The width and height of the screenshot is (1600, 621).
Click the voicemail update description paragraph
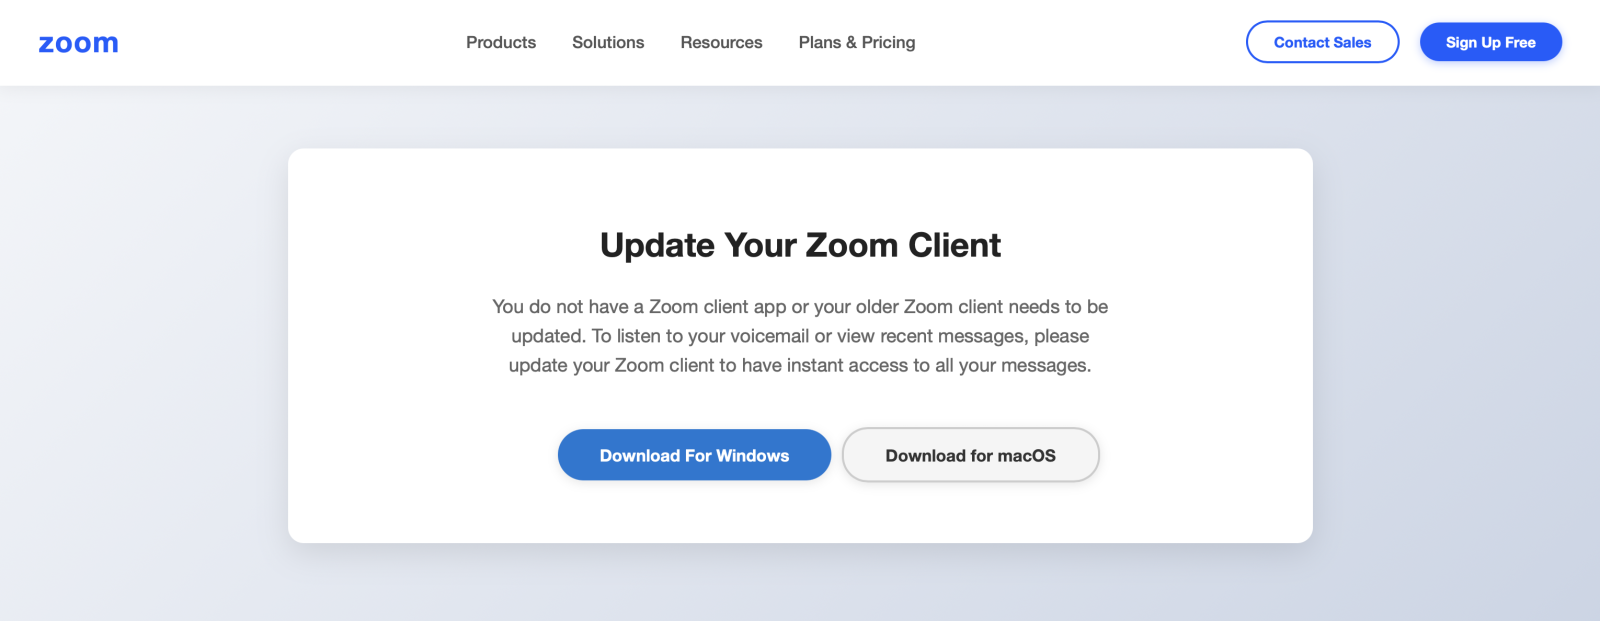(x=800, y=336)
